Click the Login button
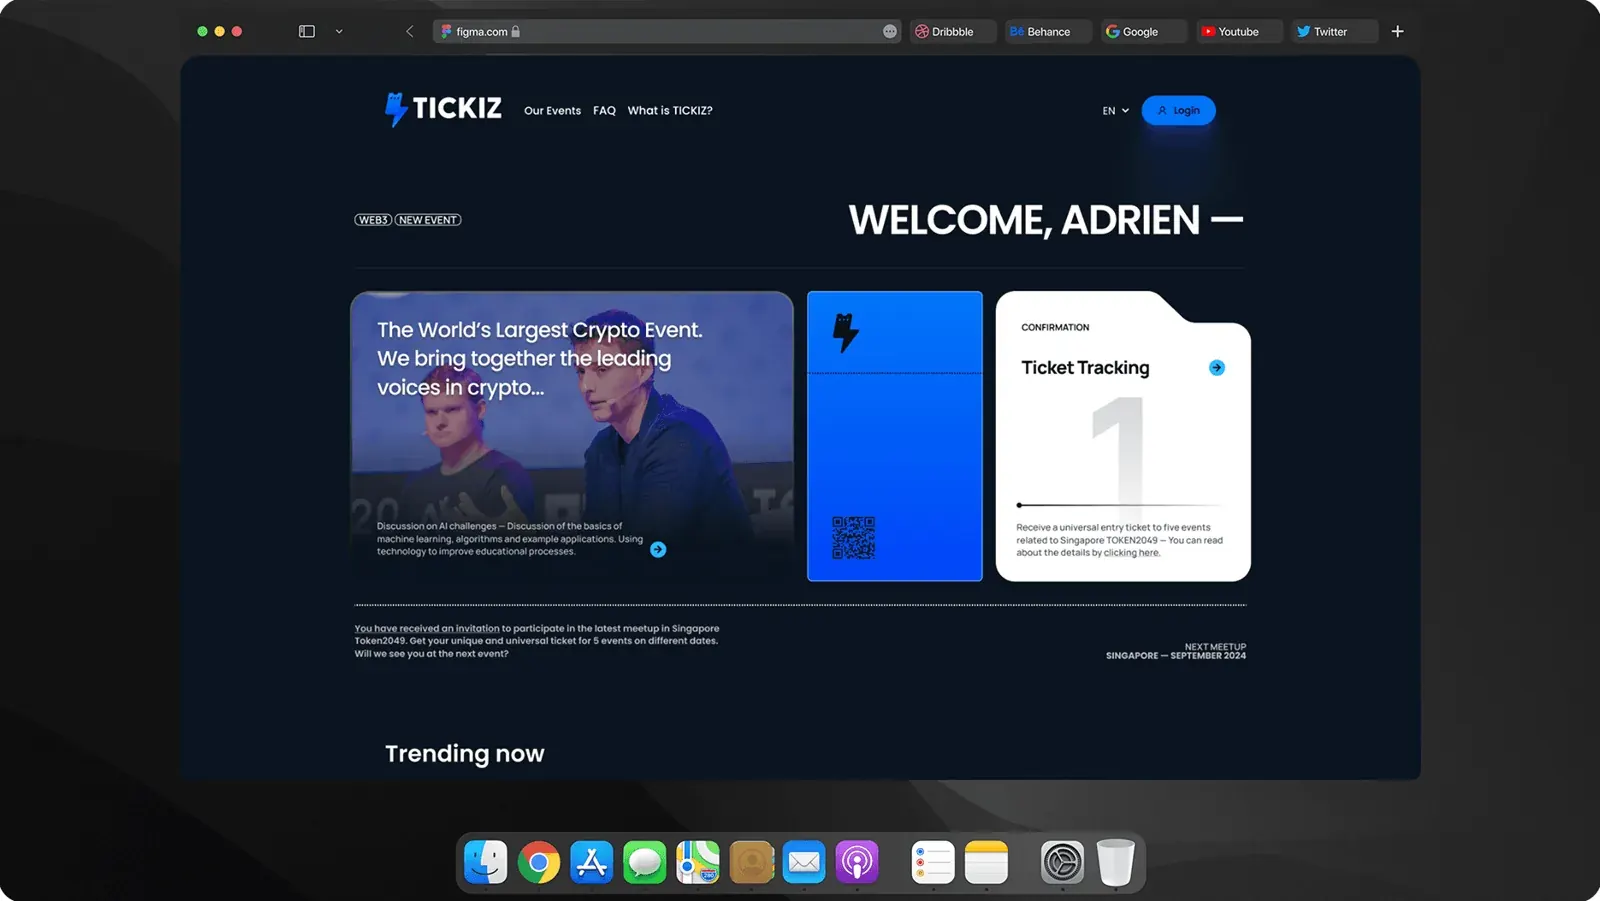 click(1178, 110)
